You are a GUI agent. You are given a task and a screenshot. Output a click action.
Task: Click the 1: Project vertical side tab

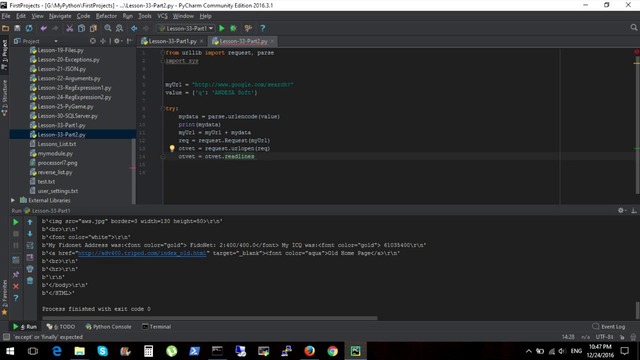[x=4, y=55]
